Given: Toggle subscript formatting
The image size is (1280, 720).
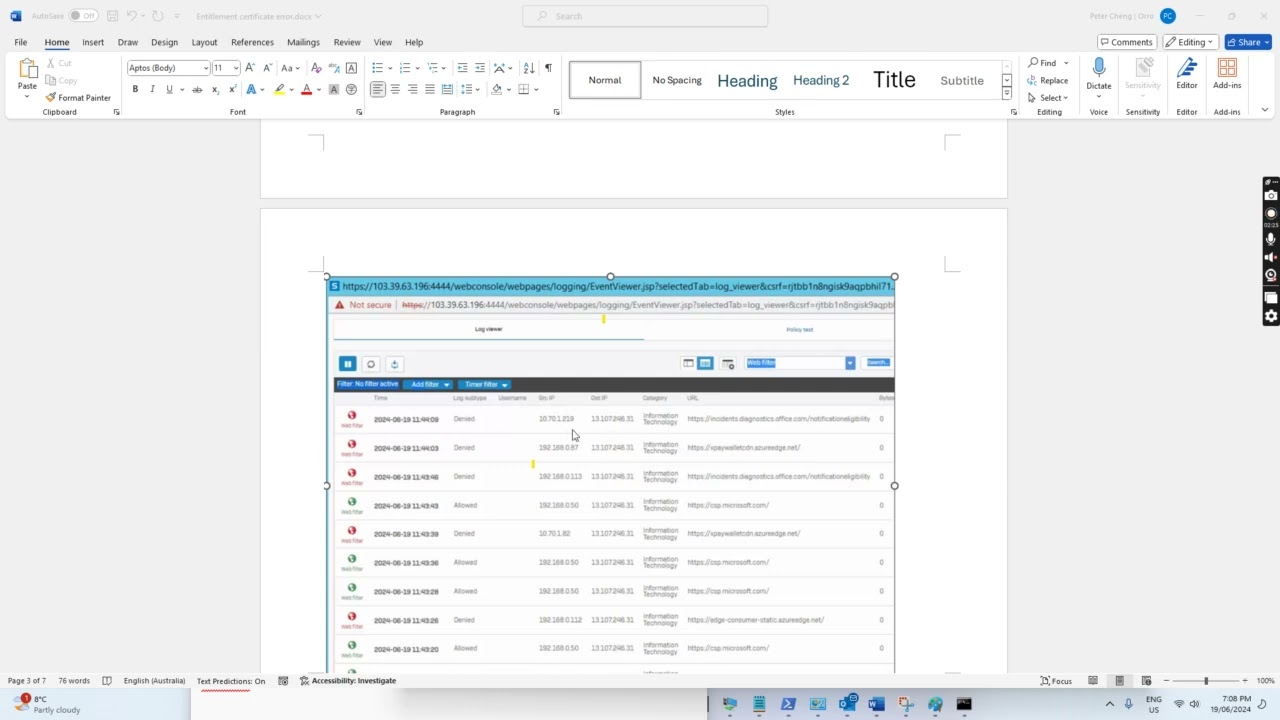Looking at the screenshot, I should [x=214, y=89].
